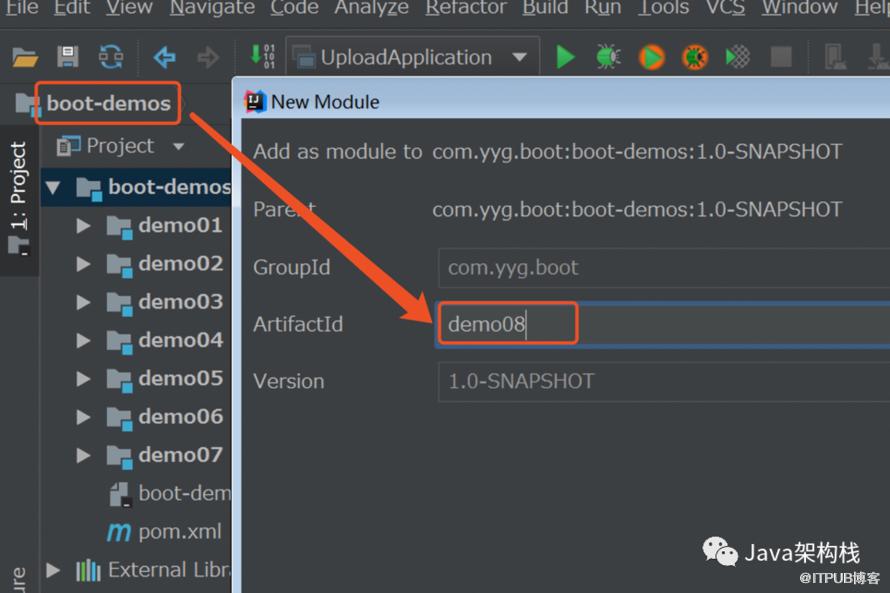Synchronize project with the refresh icon
This screenshot has height=593, width=890.
coord(111,57)
